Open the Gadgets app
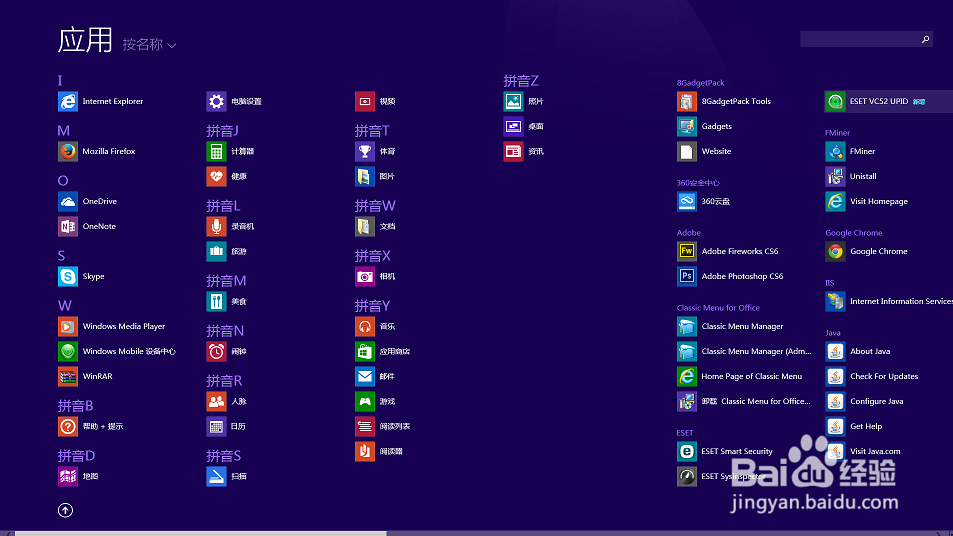 coord(705,126)
